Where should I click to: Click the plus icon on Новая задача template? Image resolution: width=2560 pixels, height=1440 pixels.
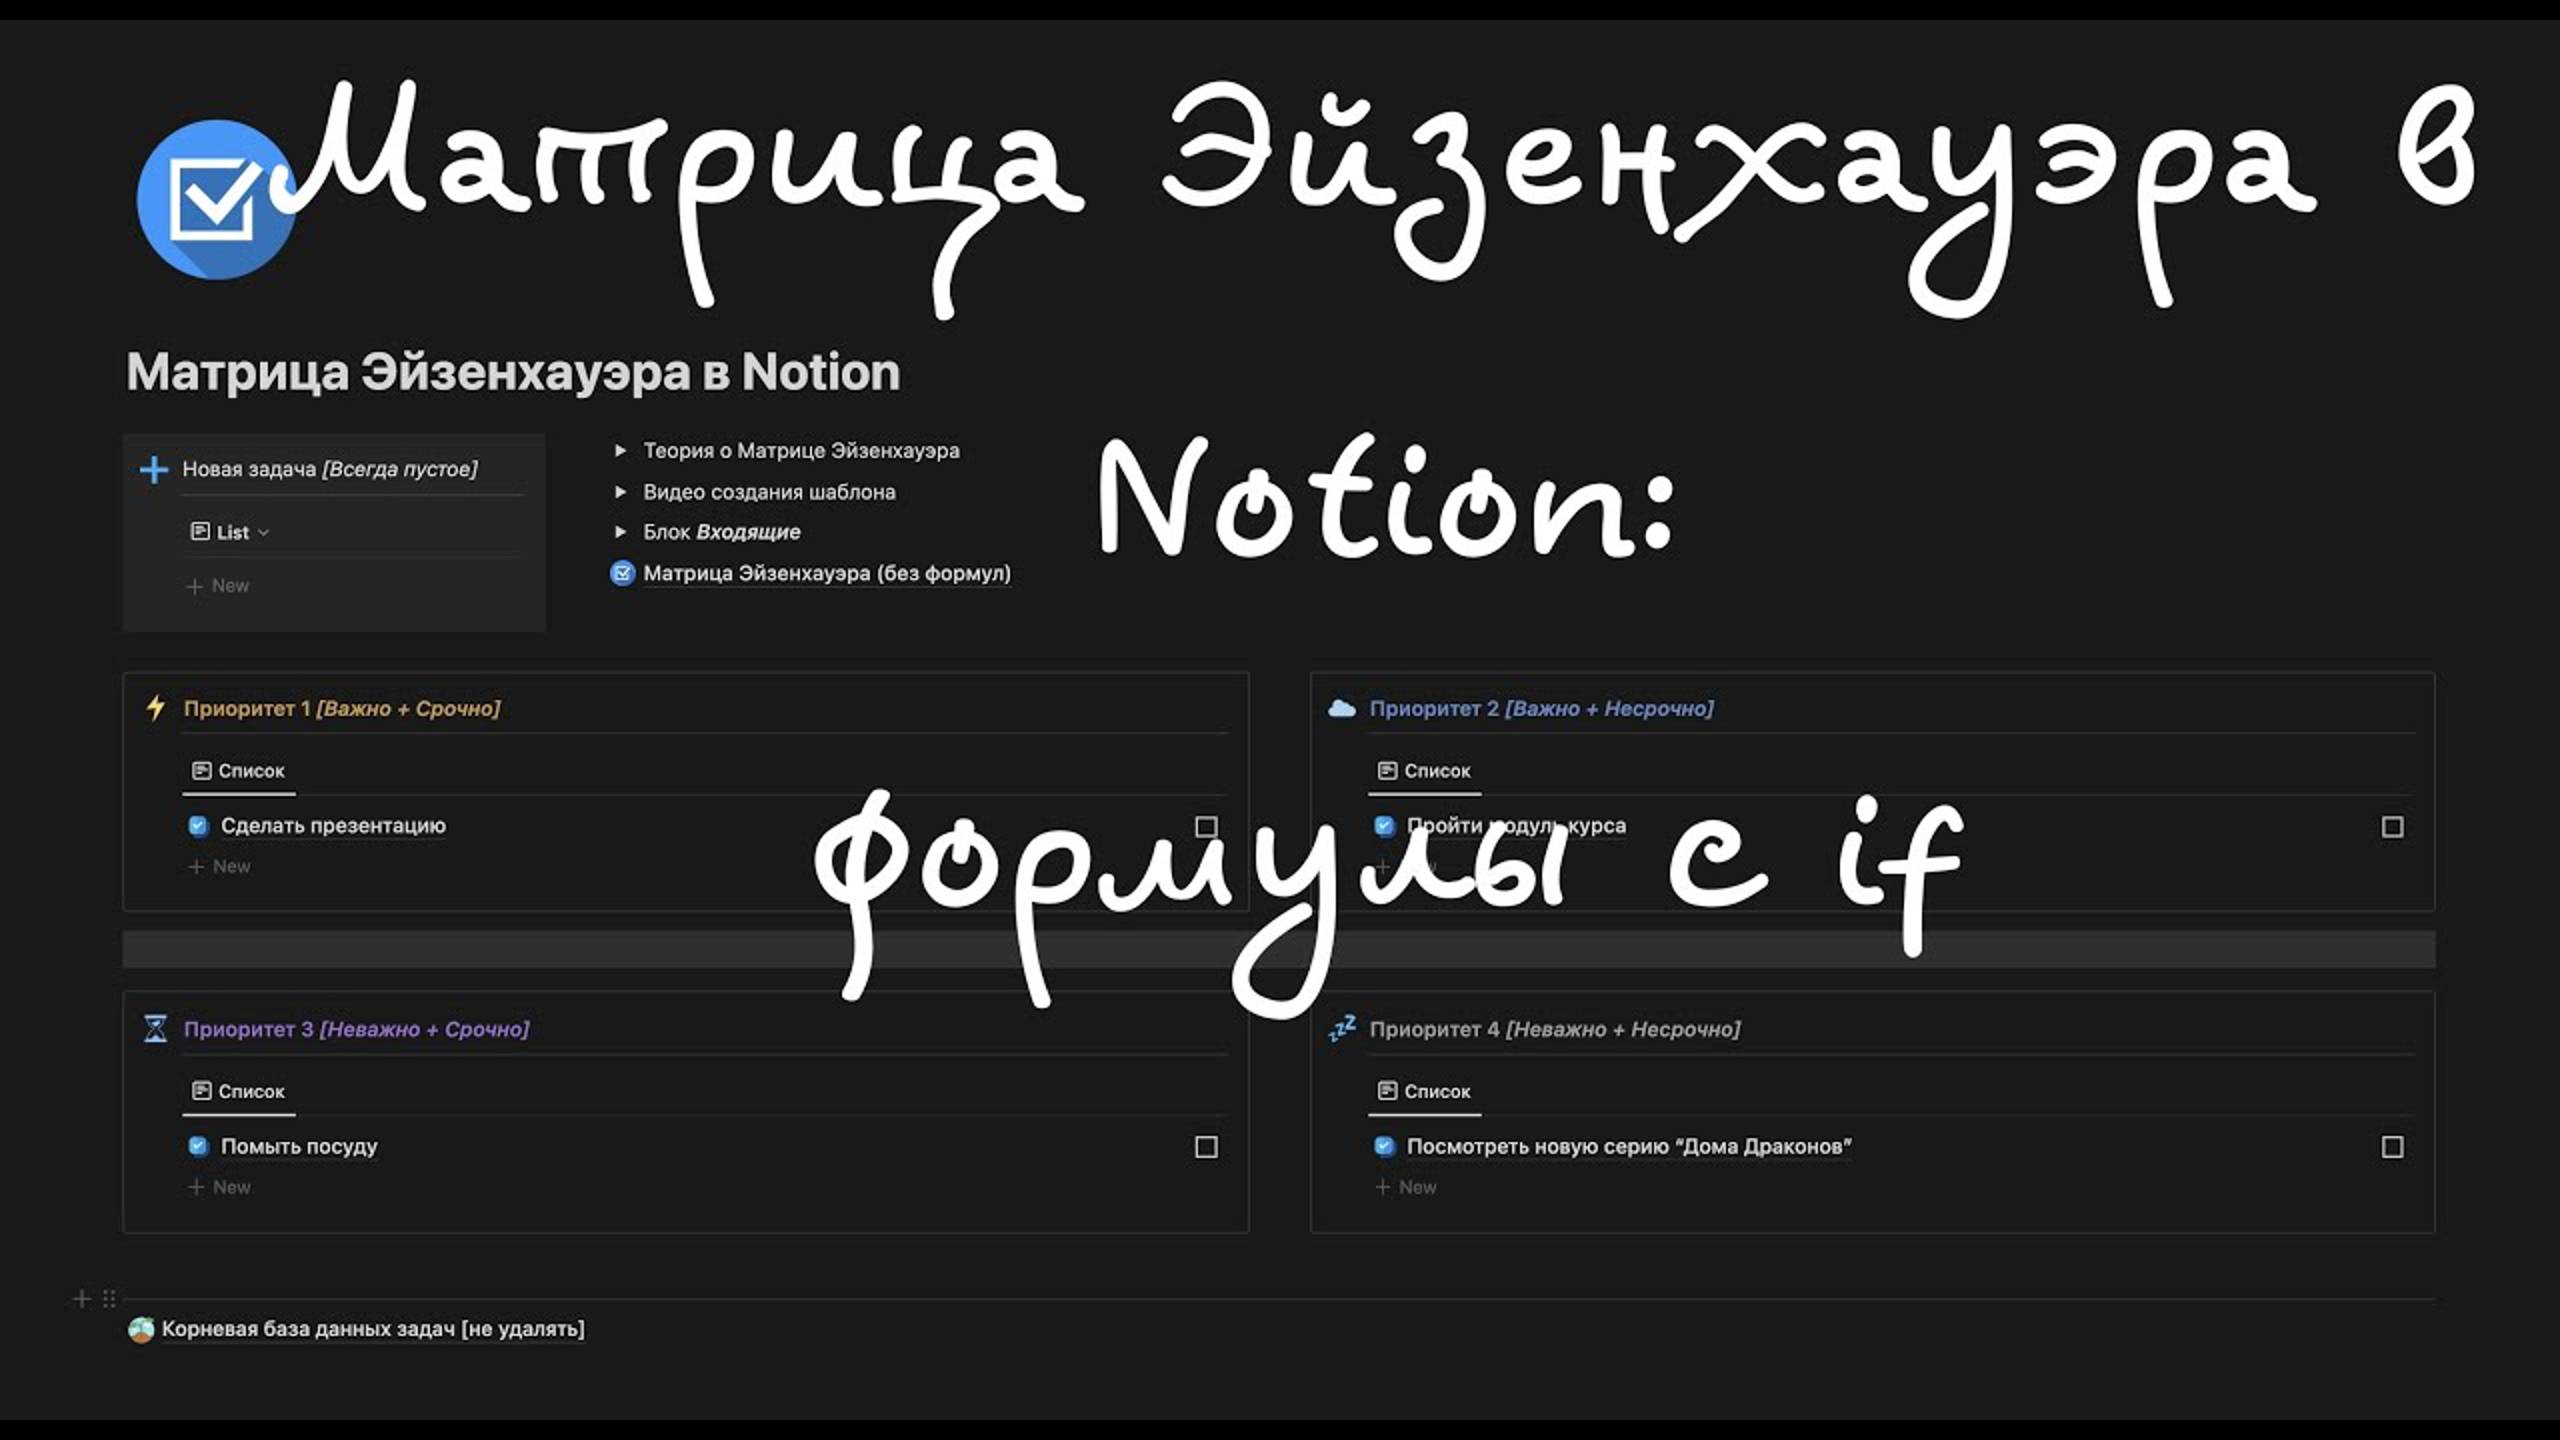pyautogui.click(x=155, y=468)
